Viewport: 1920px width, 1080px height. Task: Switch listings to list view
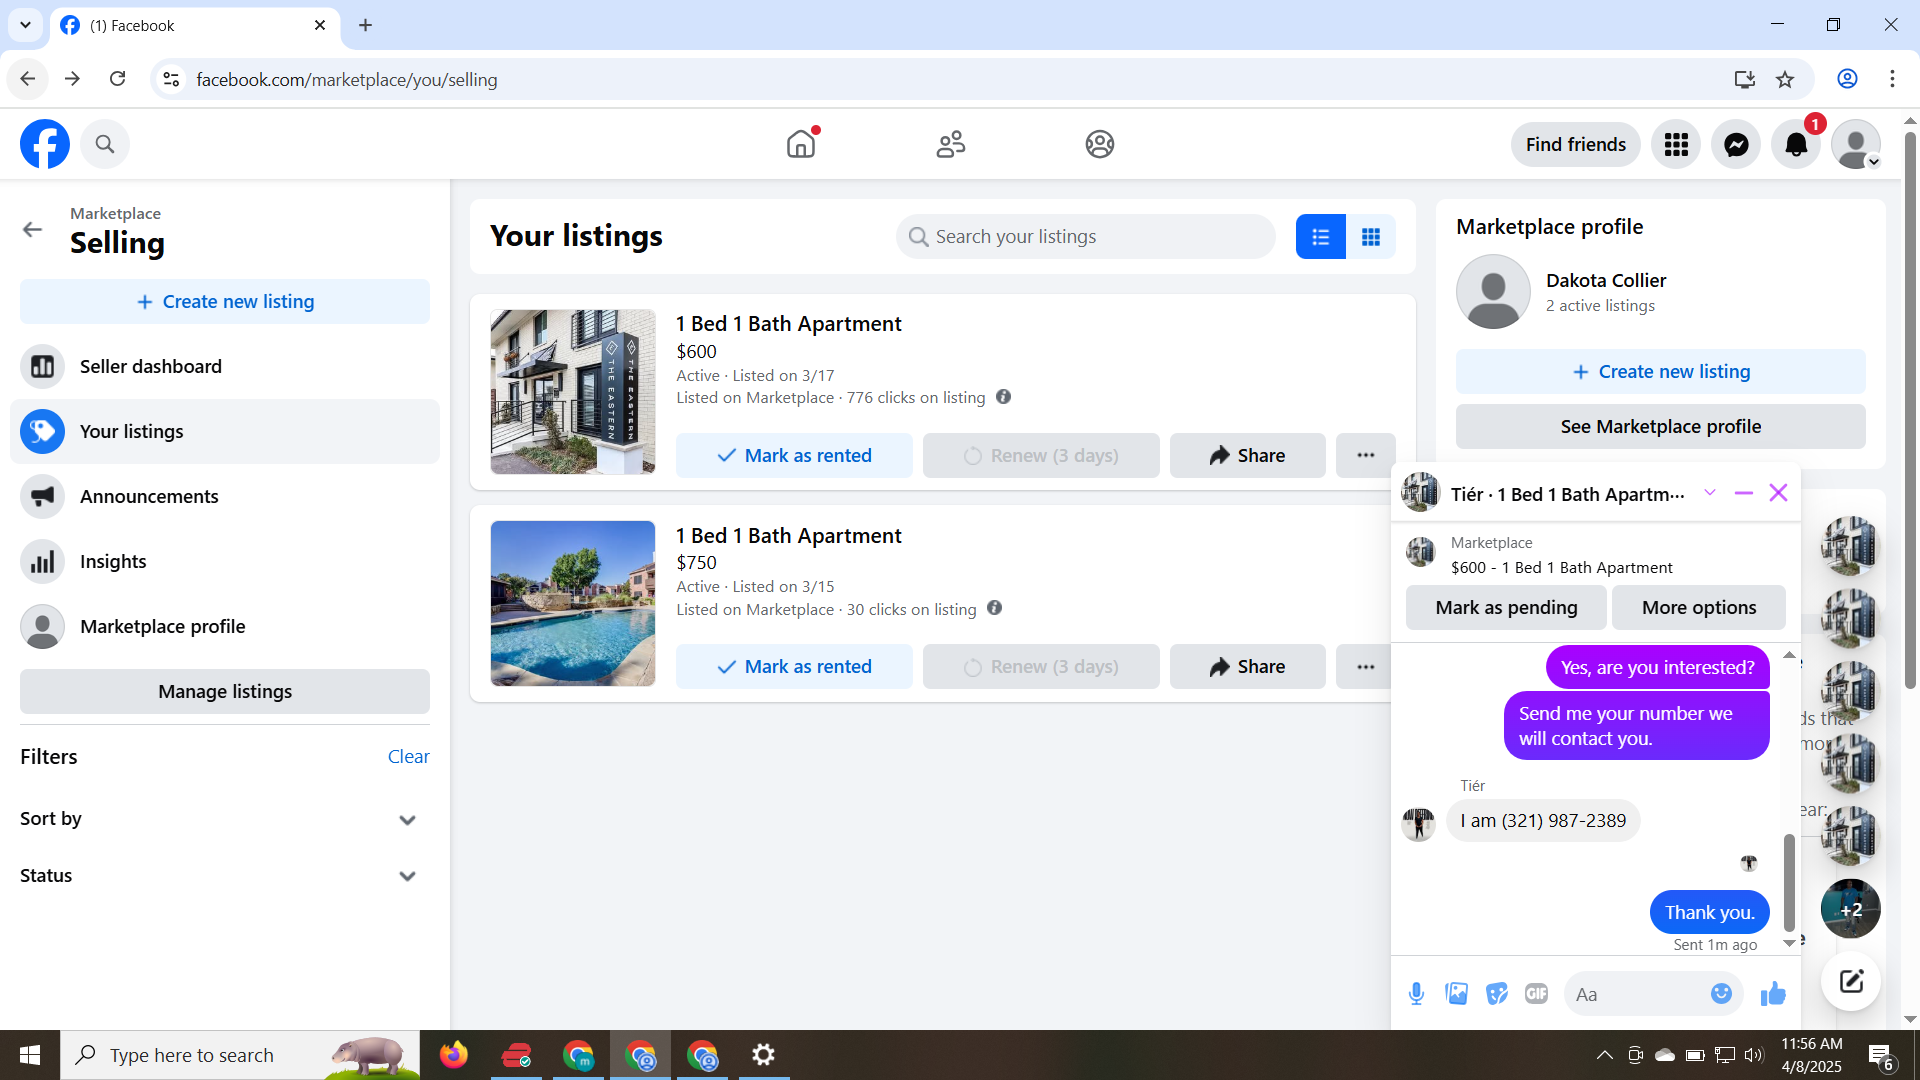[1320, 237]
